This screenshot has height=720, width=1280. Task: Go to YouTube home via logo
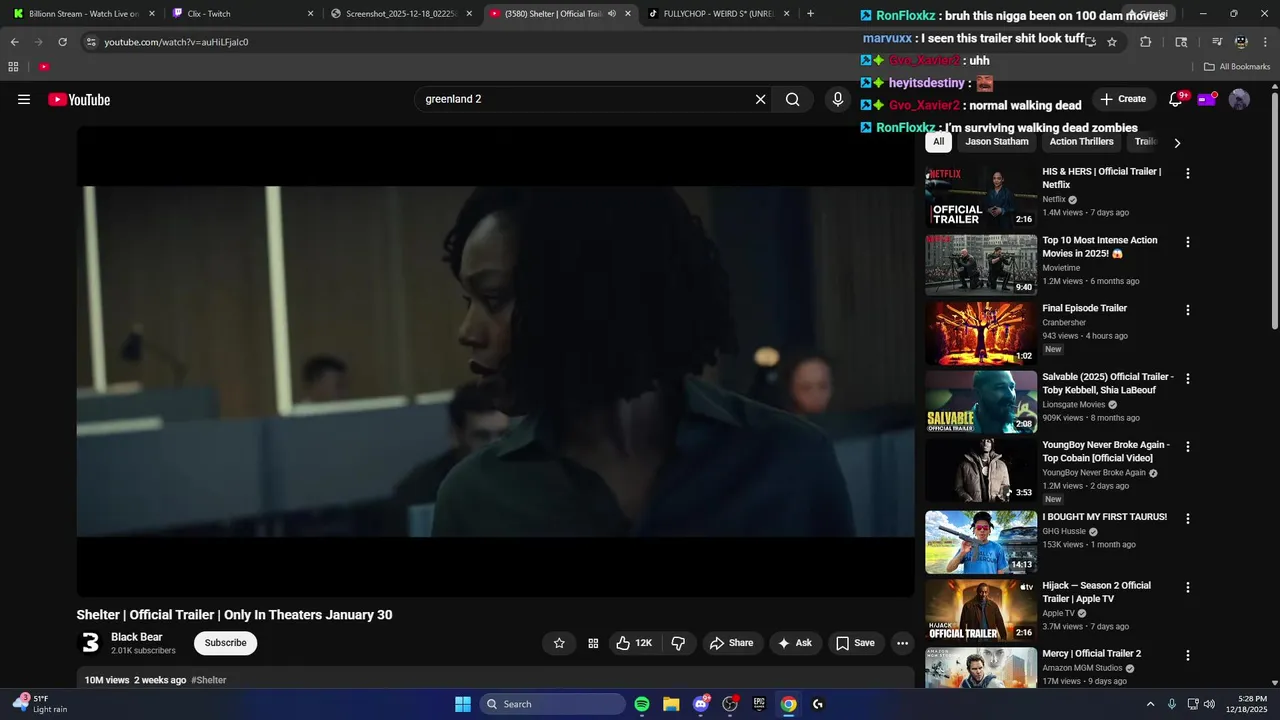click(x=79, y=99)
